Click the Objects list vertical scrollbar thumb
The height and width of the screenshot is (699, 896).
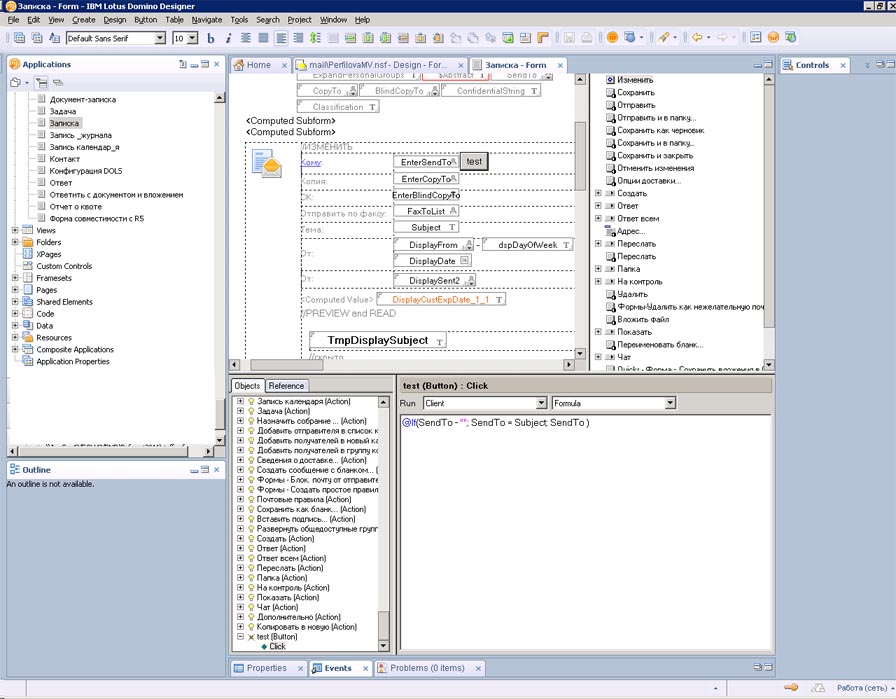pos(384,626)
